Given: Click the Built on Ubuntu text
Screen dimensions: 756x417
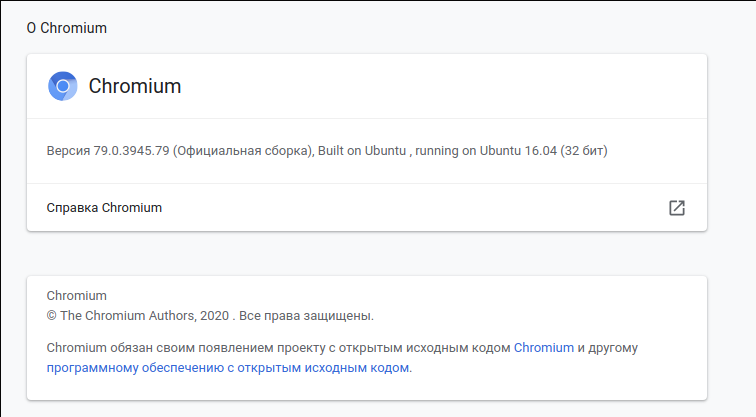Looking at the screenshot, I should (361, 151).
